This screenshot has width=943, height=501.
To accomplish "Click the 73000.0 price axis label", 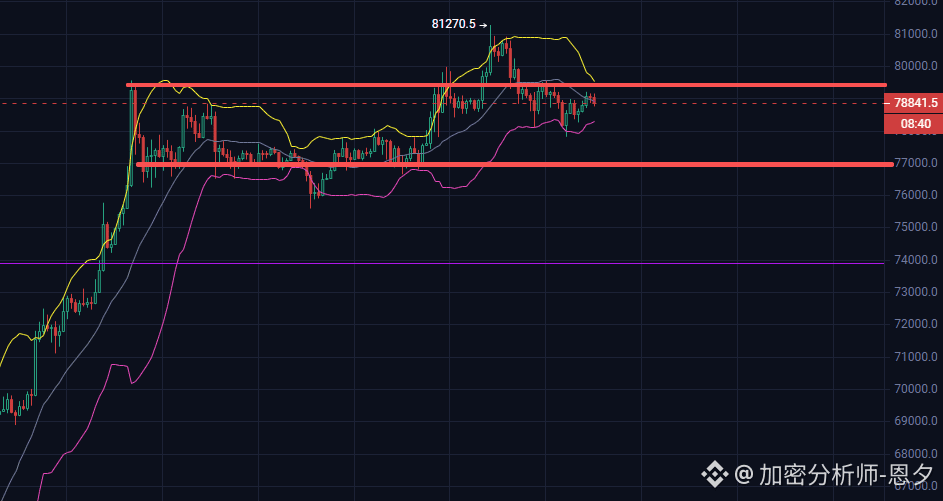I will (915, 292).
